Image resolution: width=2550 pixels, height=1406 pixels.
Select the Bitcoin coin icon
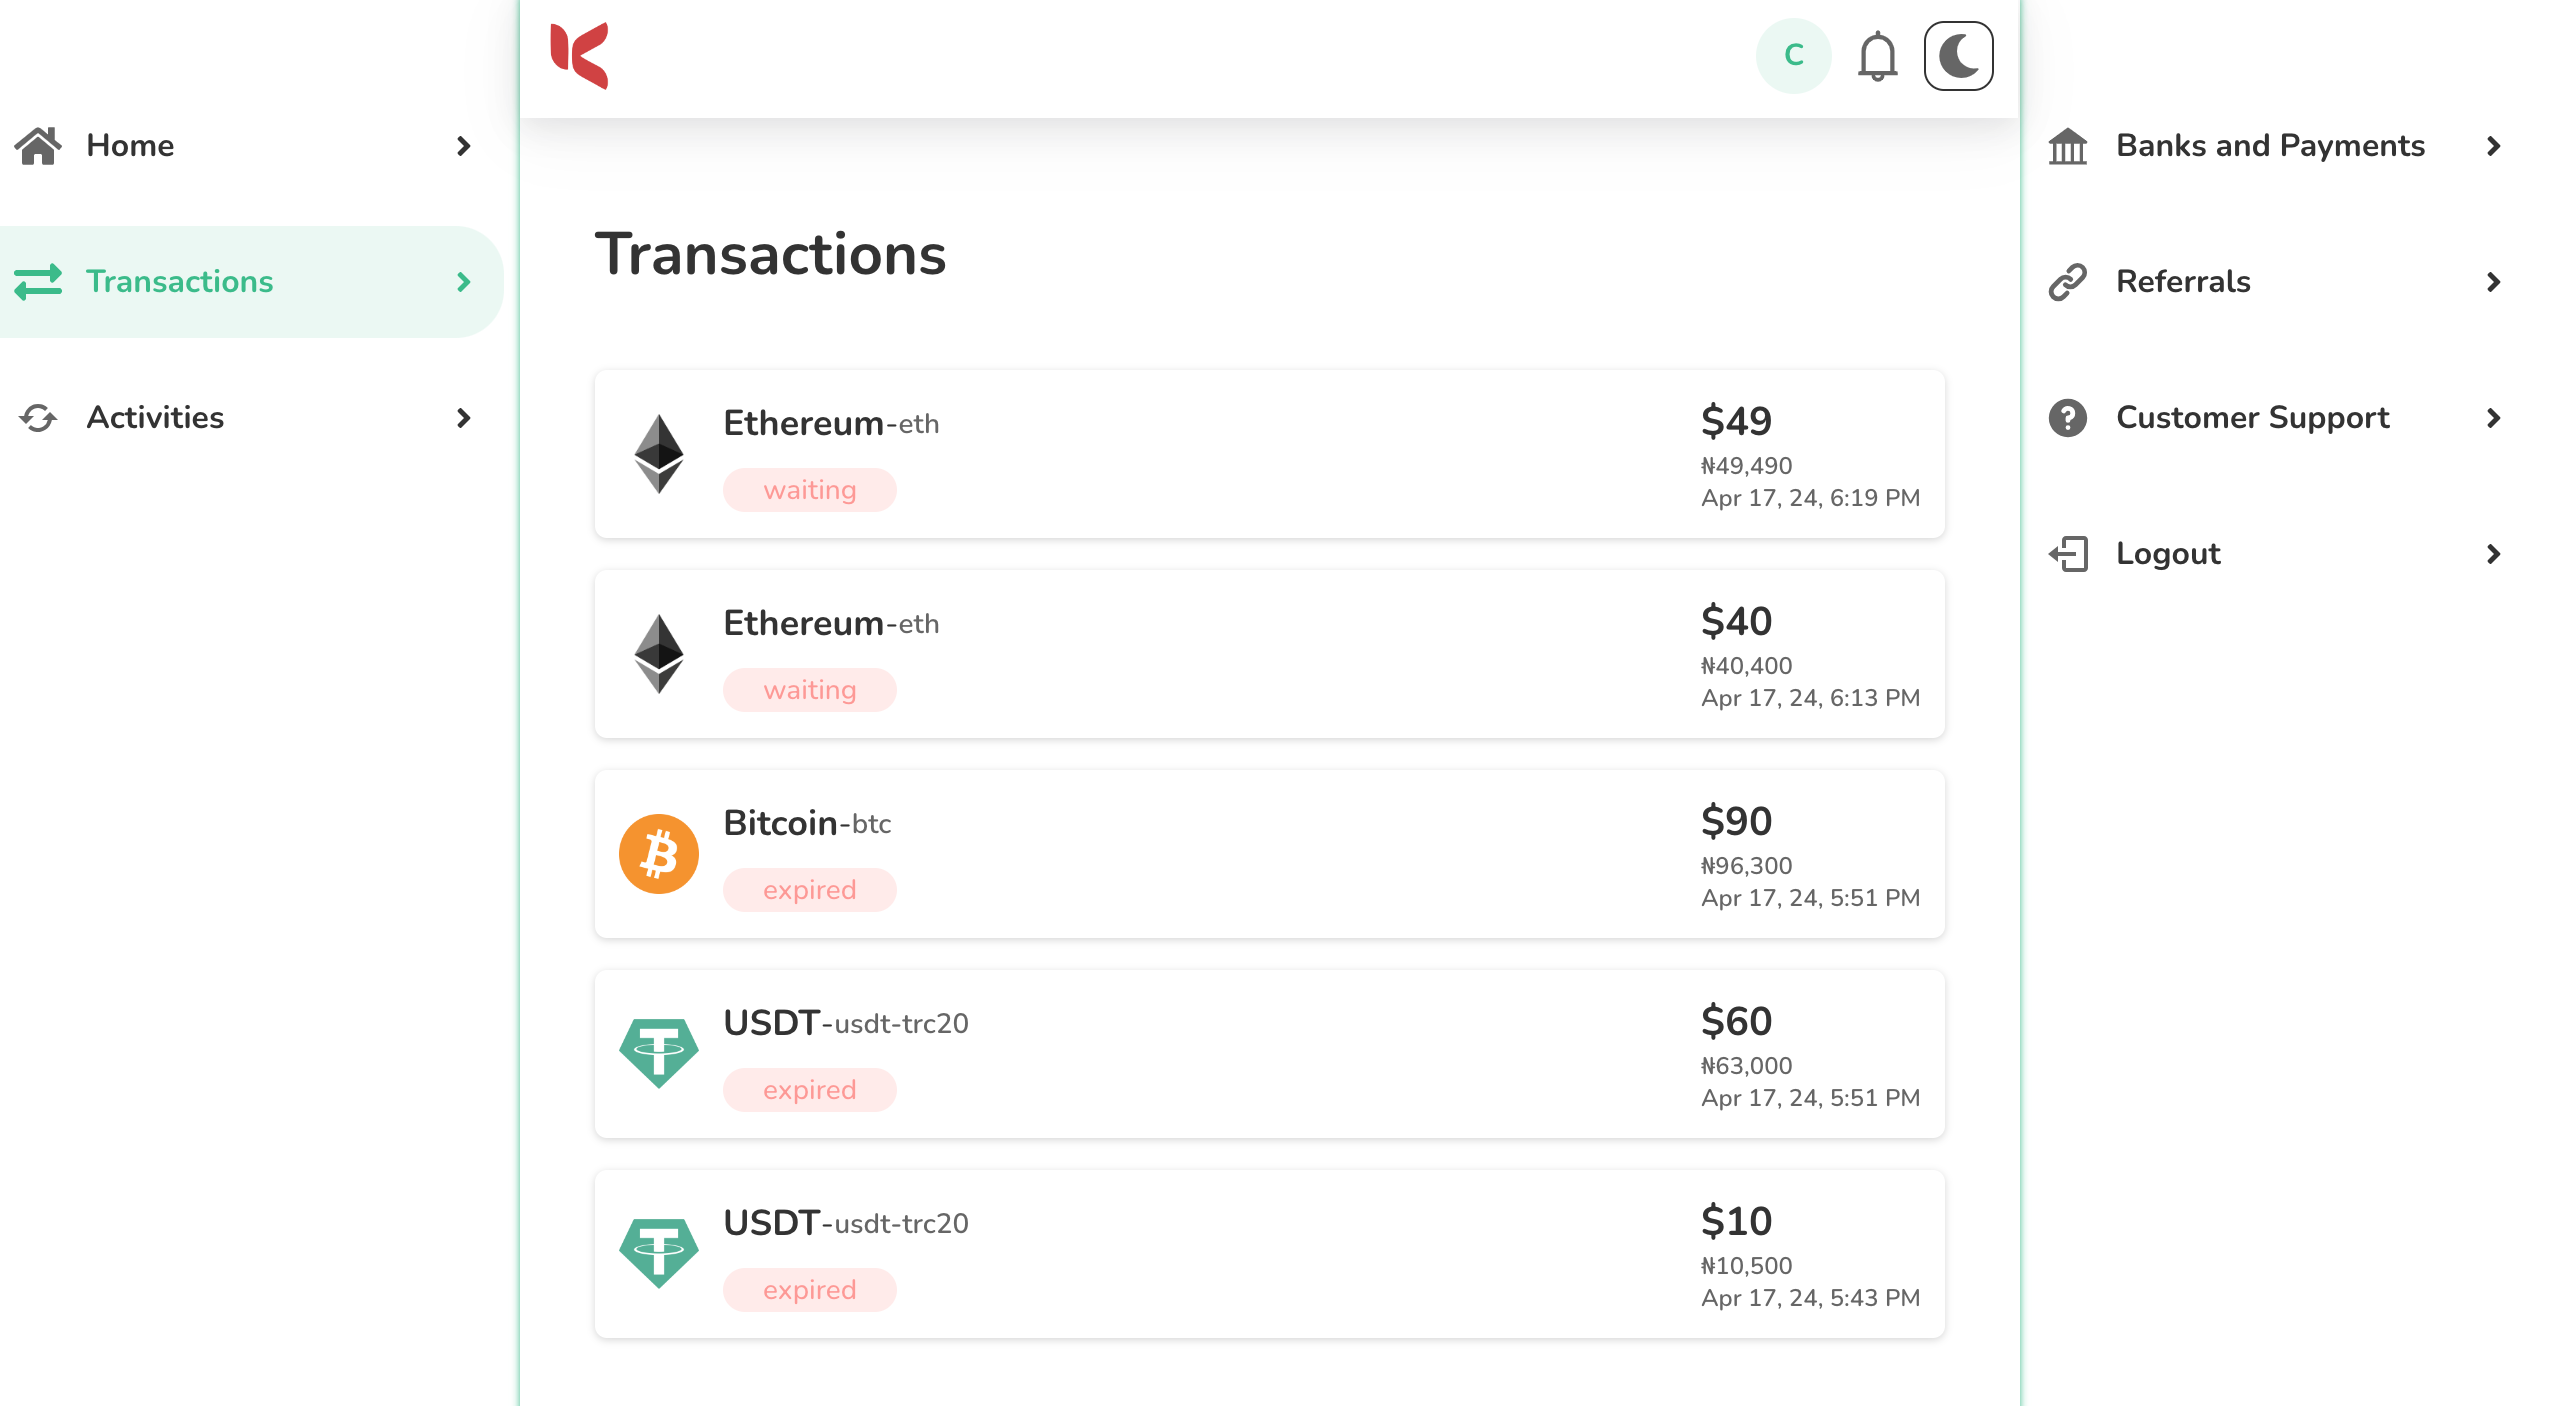click(x=659, y=853)
